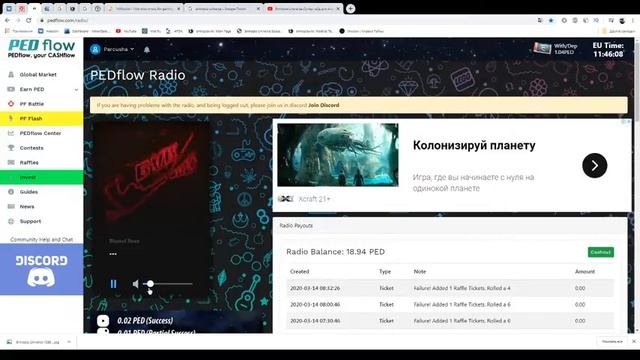
Task: Open Support page
Action: (30, 221)
